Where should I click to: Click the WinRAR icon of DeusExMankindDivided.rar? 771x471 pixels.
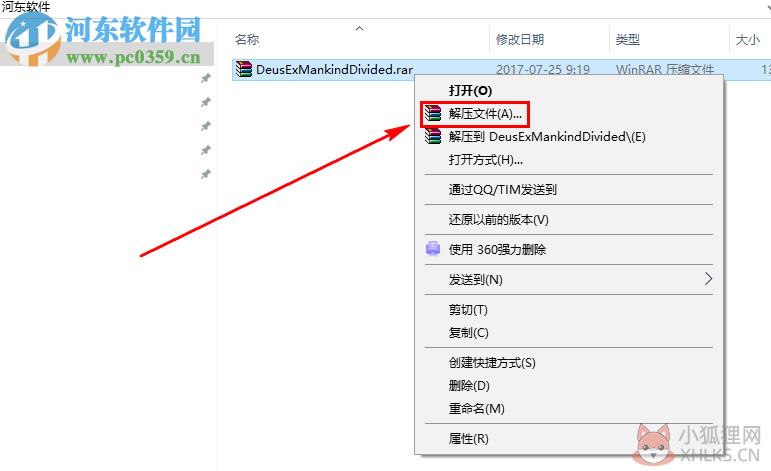tap(243, 69)
